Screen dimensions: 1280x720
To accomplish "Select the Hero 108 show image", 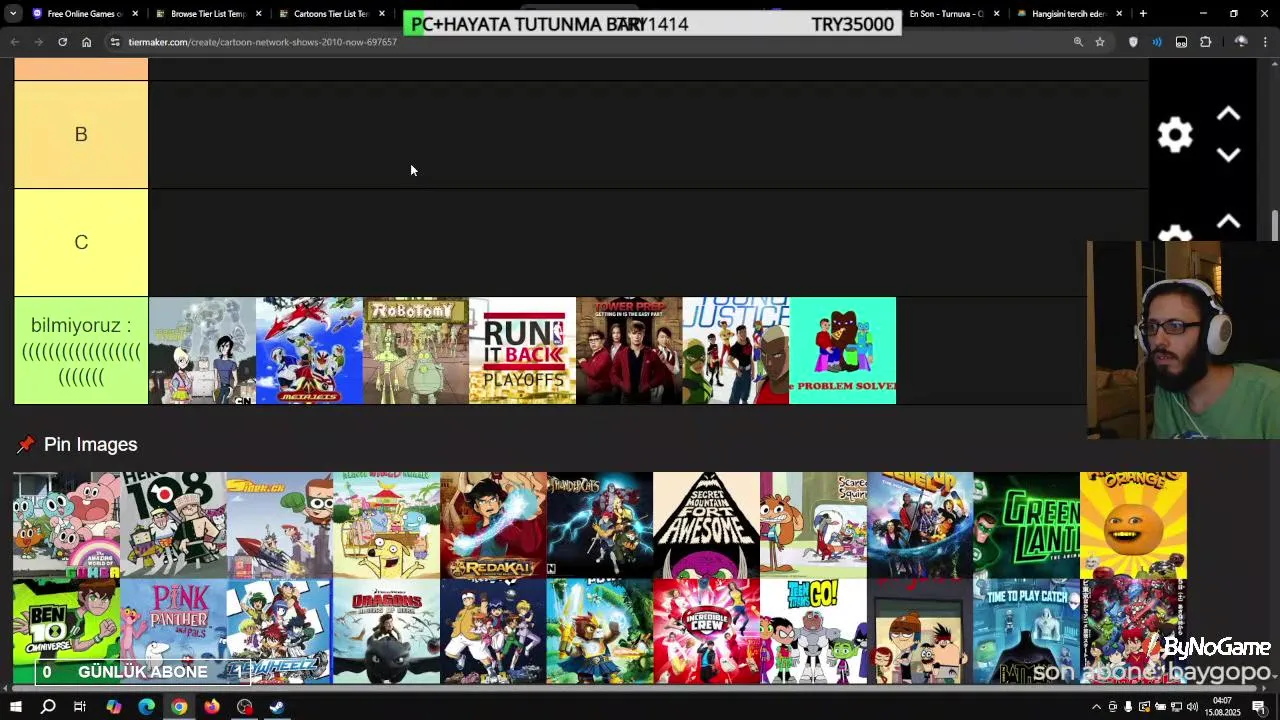I will pos(173,525).
